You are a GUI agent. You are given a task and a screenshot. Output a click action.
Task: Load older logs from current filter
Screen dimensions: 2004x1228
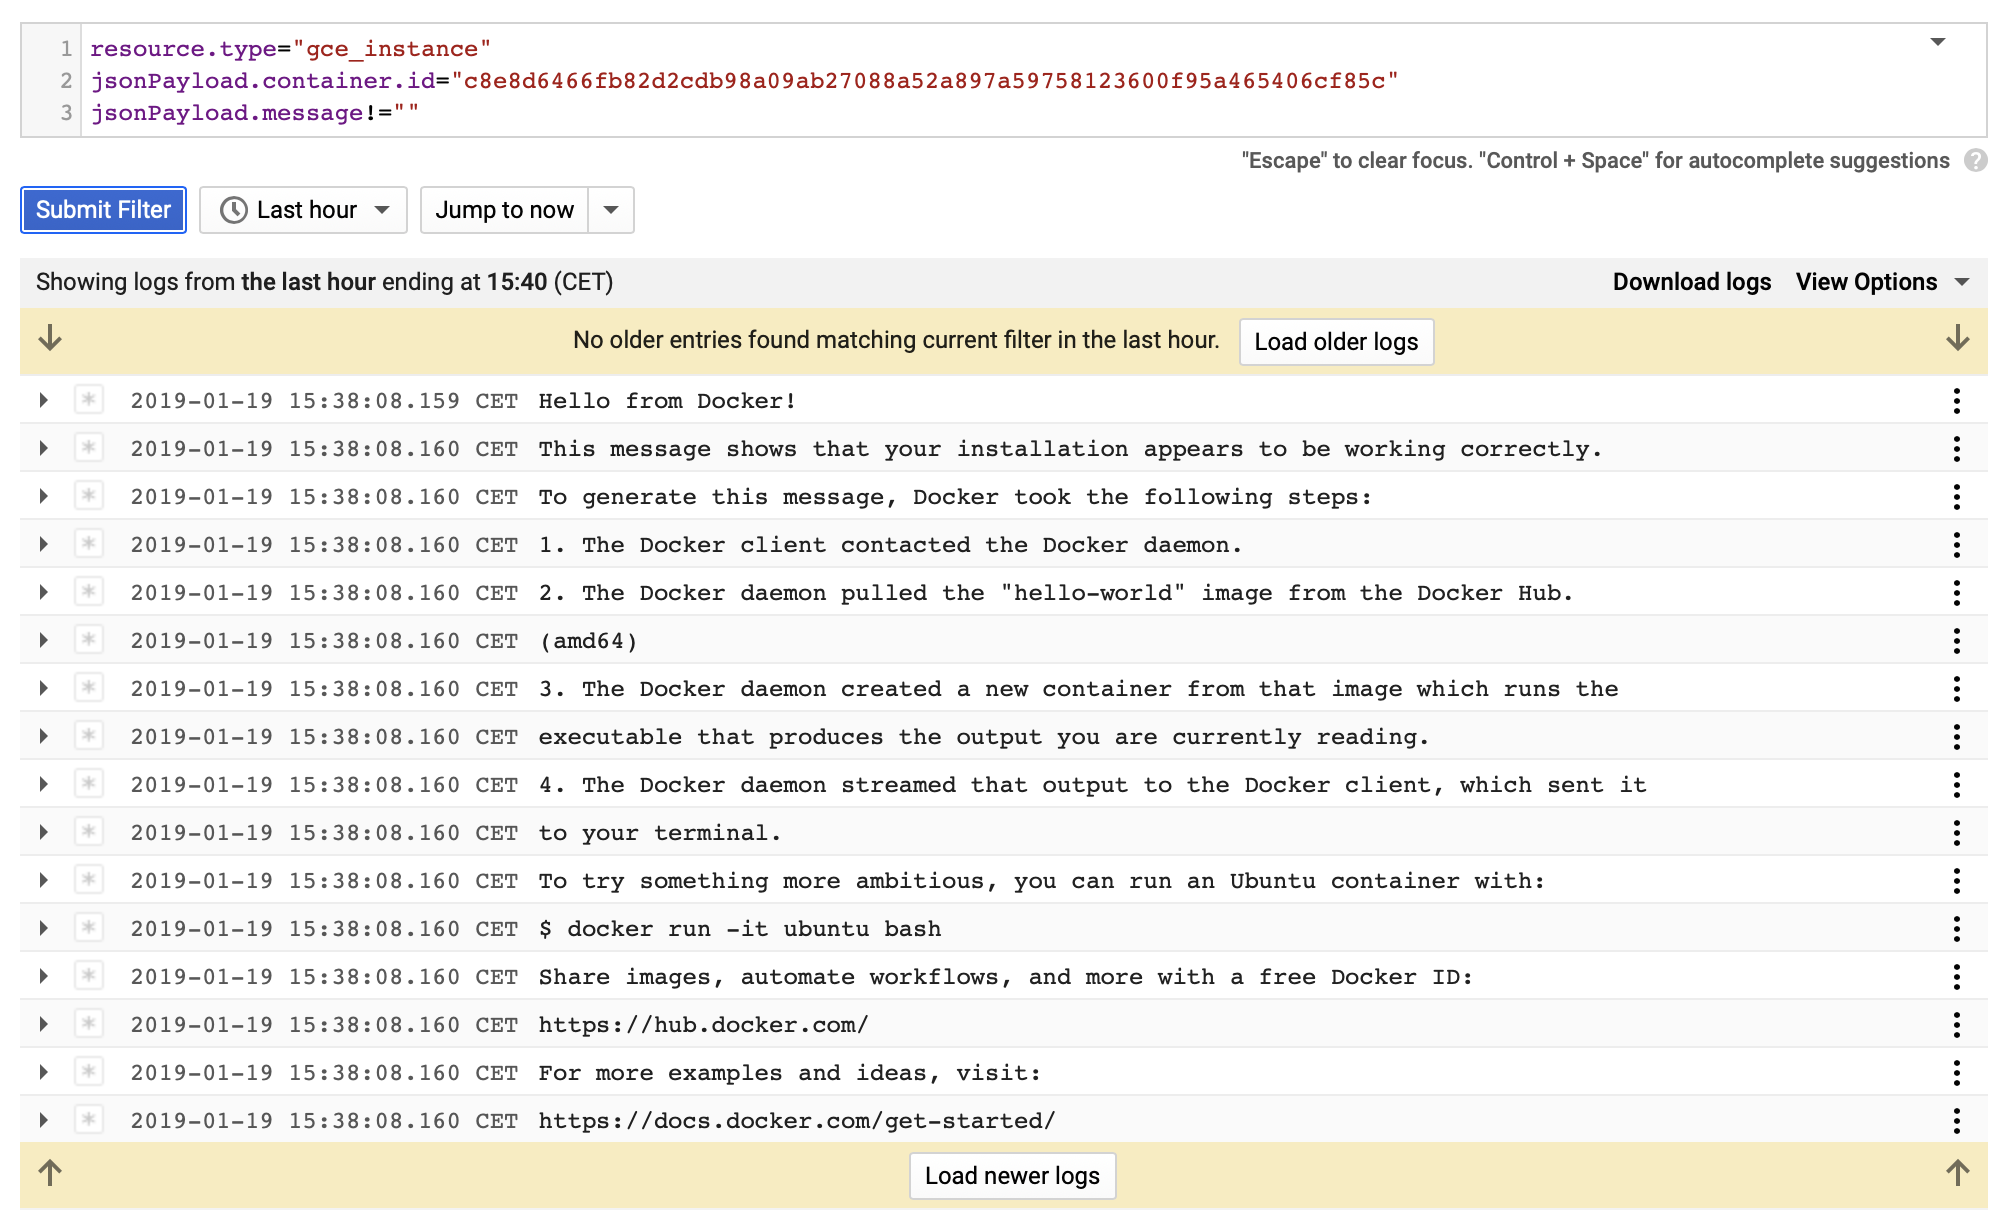(1333, 341)
